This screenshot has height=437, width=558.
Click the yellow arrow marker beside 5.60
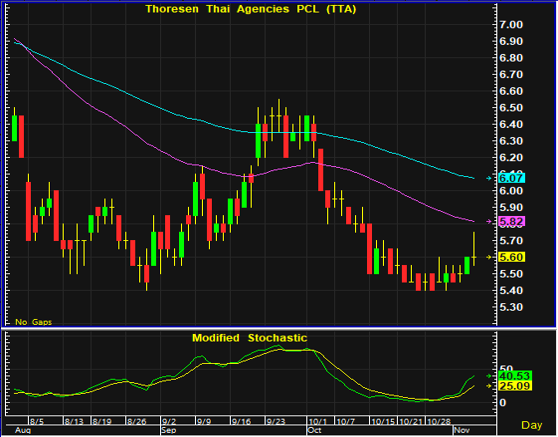489,257
